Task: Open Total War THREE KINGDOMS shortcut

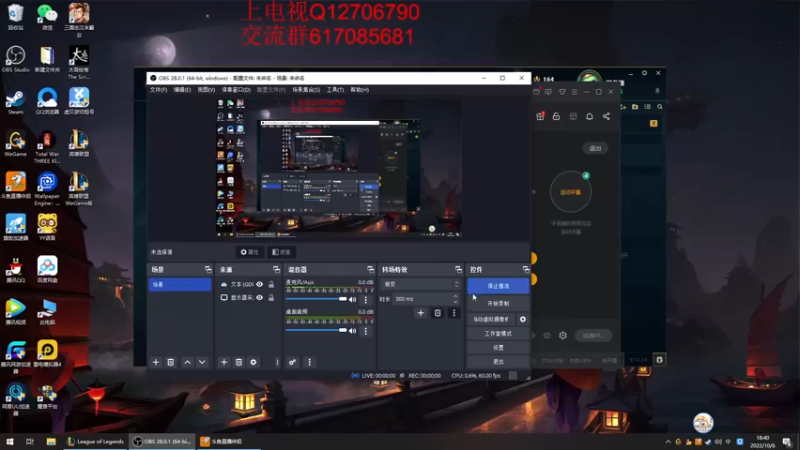Action: pyautogui.click(x=47, y=147)
